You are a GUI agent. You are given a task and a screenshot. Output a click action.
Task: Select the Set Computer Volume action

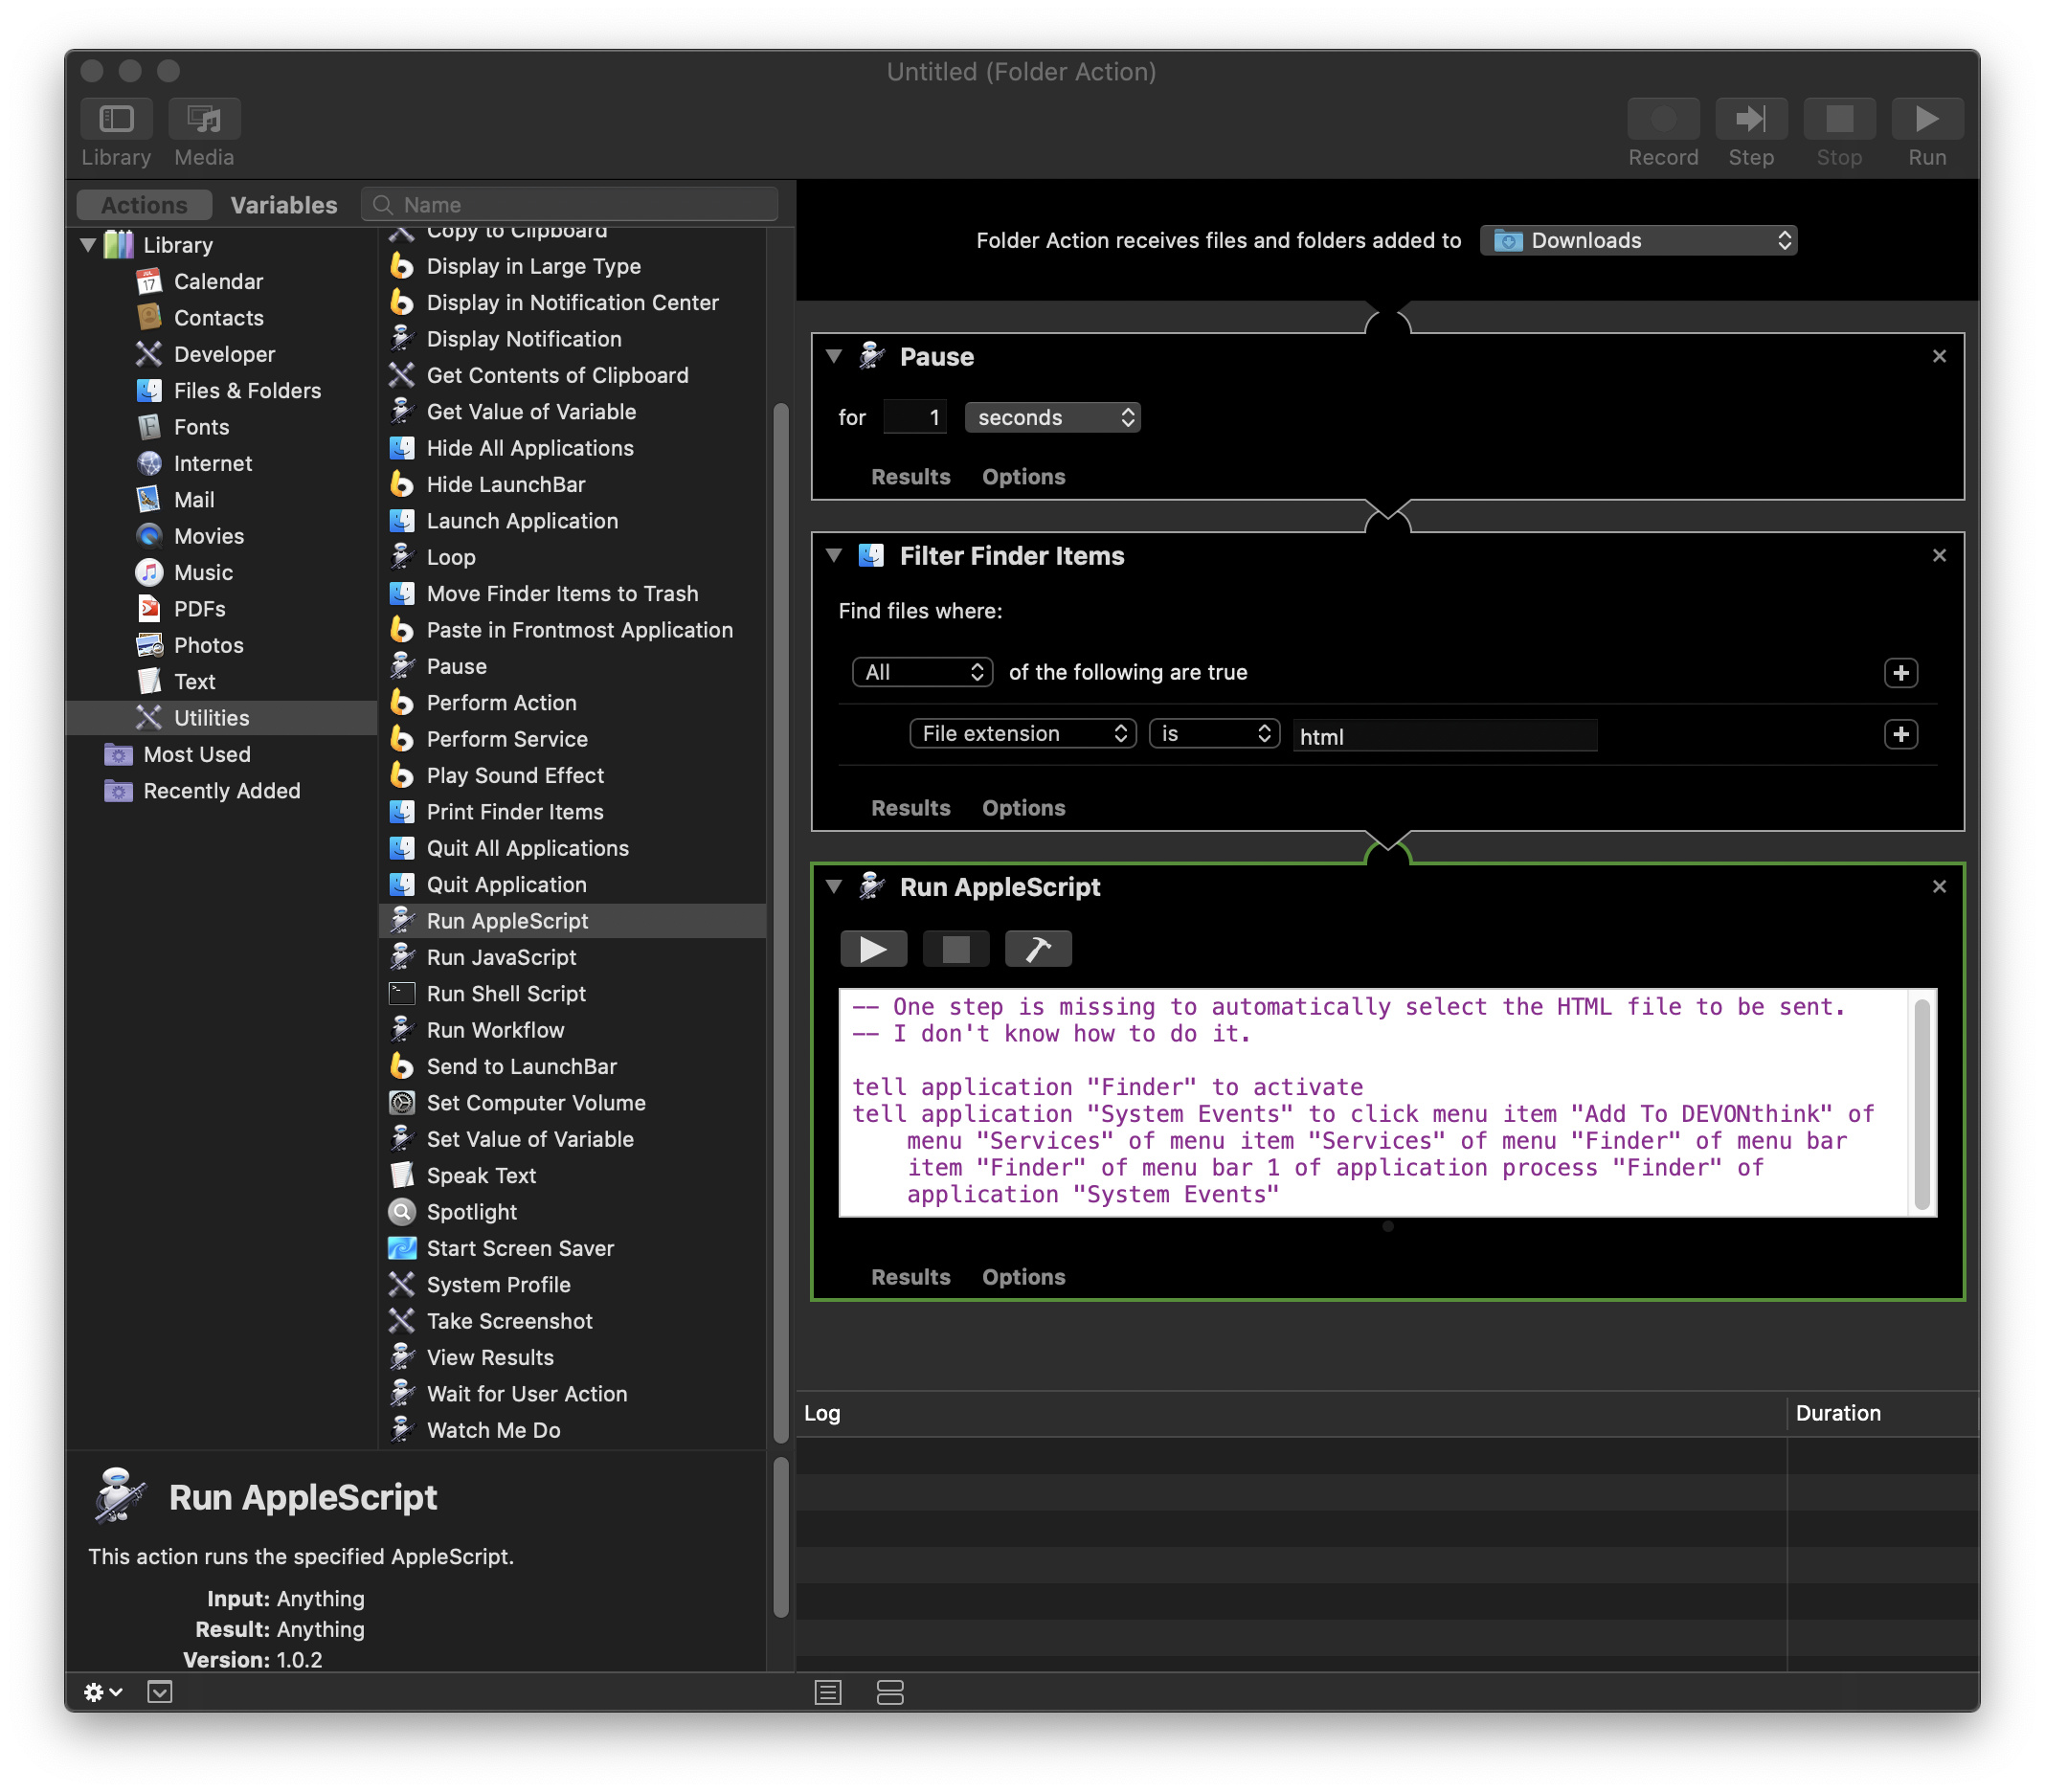(535, 1102)
